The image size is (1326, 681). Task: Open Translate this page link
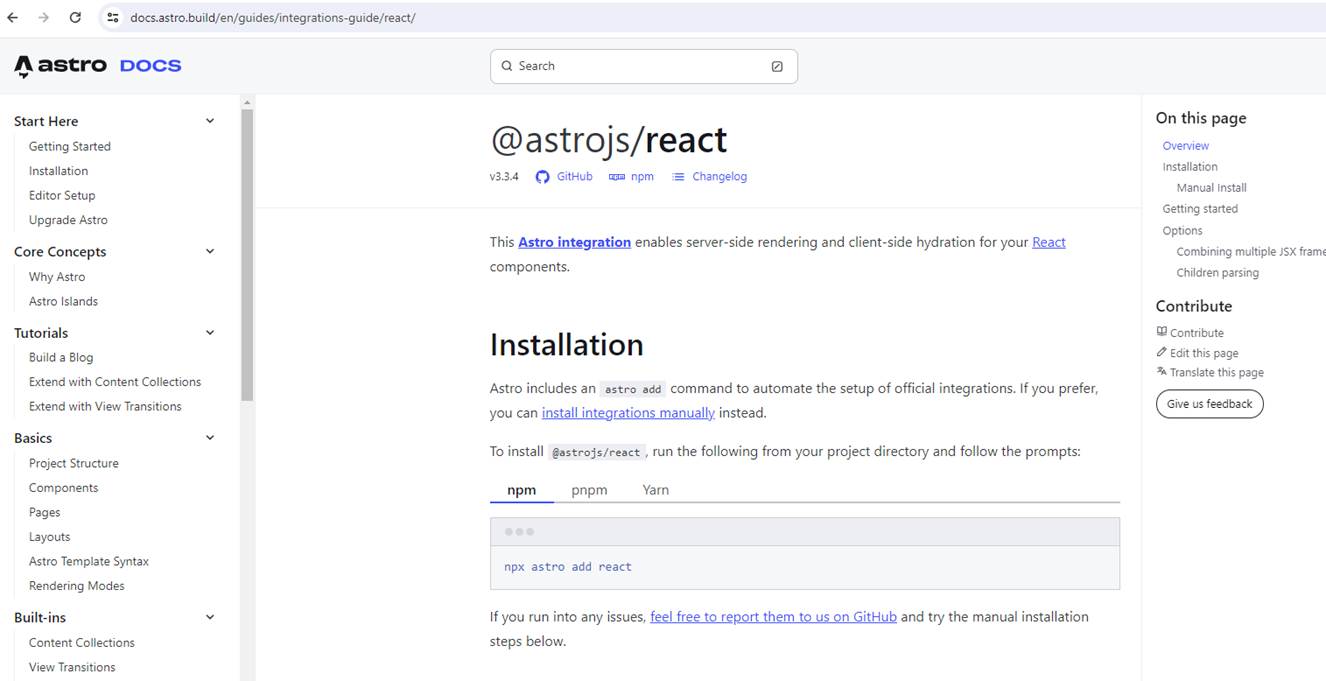1217,373
